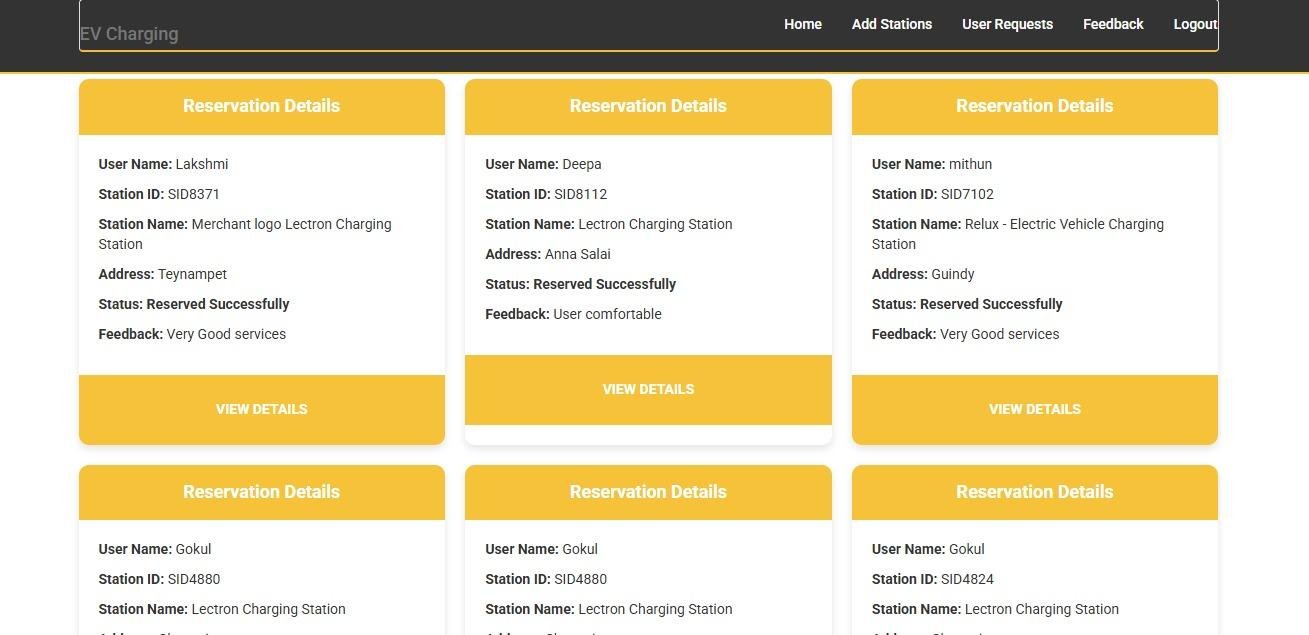Open View Details for mithun's reservation

pyautogui.click(x=1034, y=409)
